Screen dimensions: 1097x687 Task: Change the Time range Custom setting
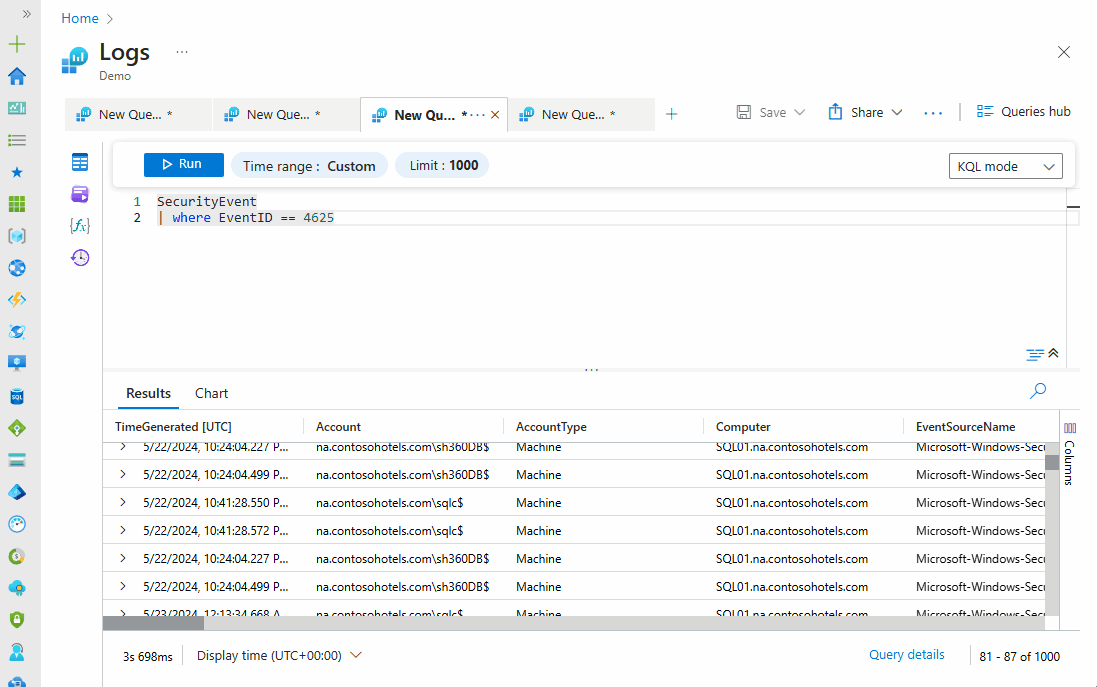coord(309,166)
